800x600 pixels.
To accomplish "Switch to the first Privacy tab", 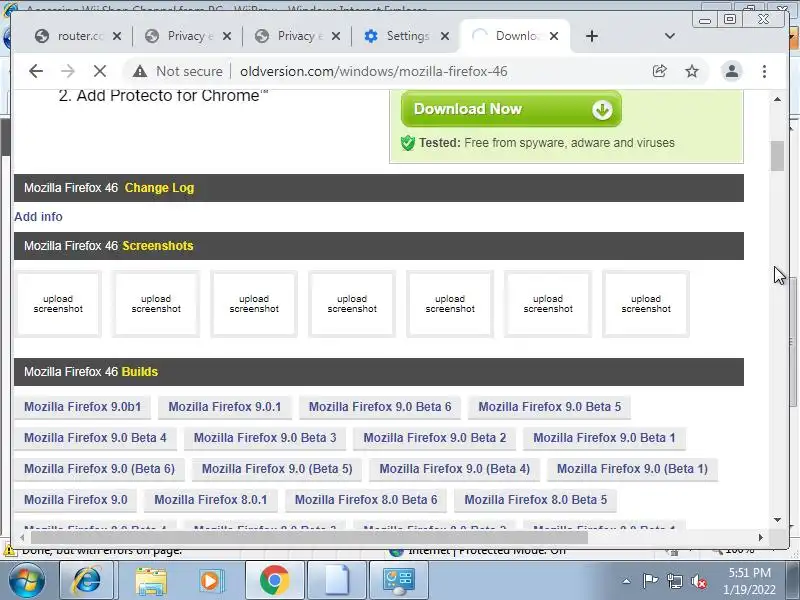I will tap(181, 36).
